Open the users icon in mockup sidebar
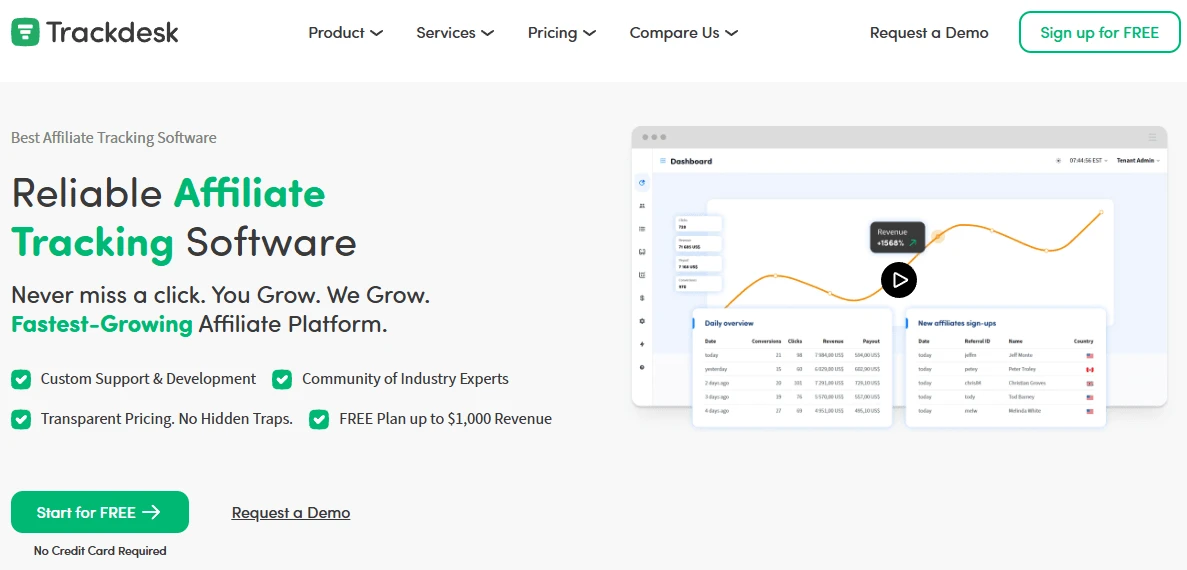 [642, 205]
